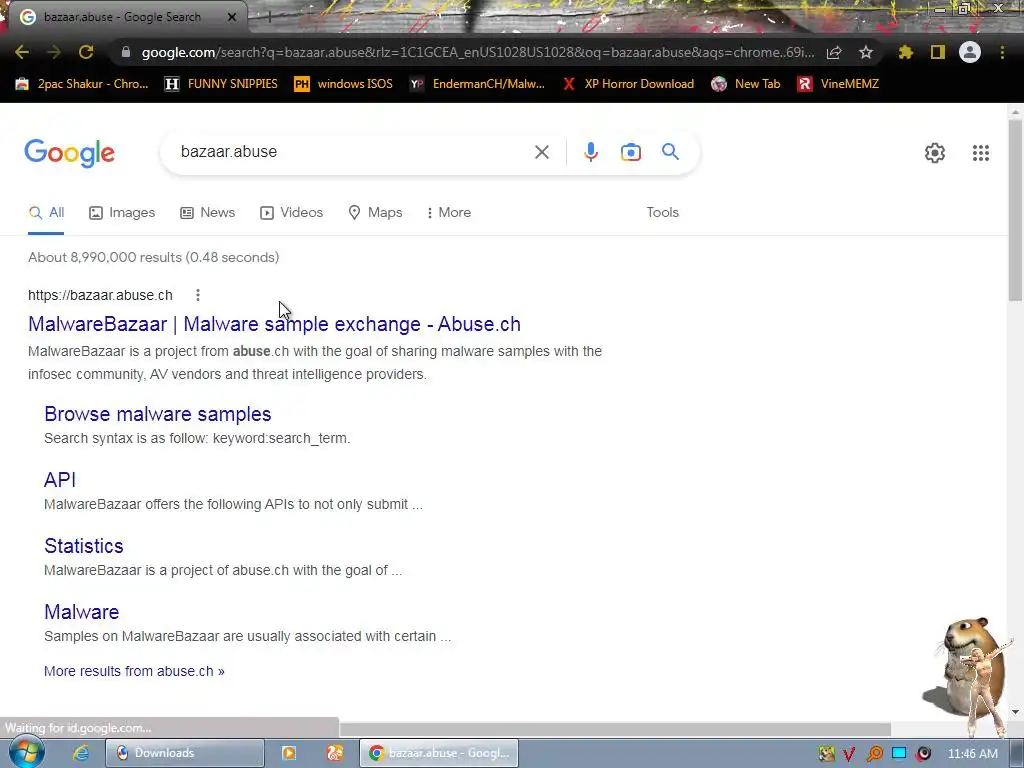Click the red V tray icon
The image size is (1024, 768).
(x=850, y=754)
